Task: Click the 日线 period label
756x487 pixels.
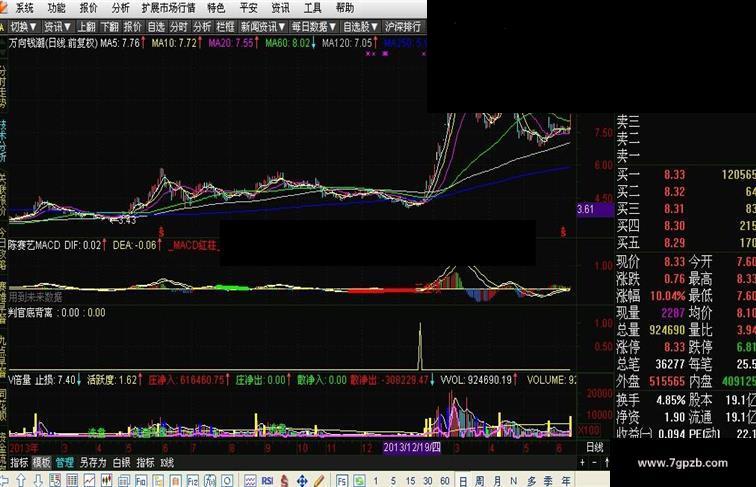Action: tap(594, 447)
